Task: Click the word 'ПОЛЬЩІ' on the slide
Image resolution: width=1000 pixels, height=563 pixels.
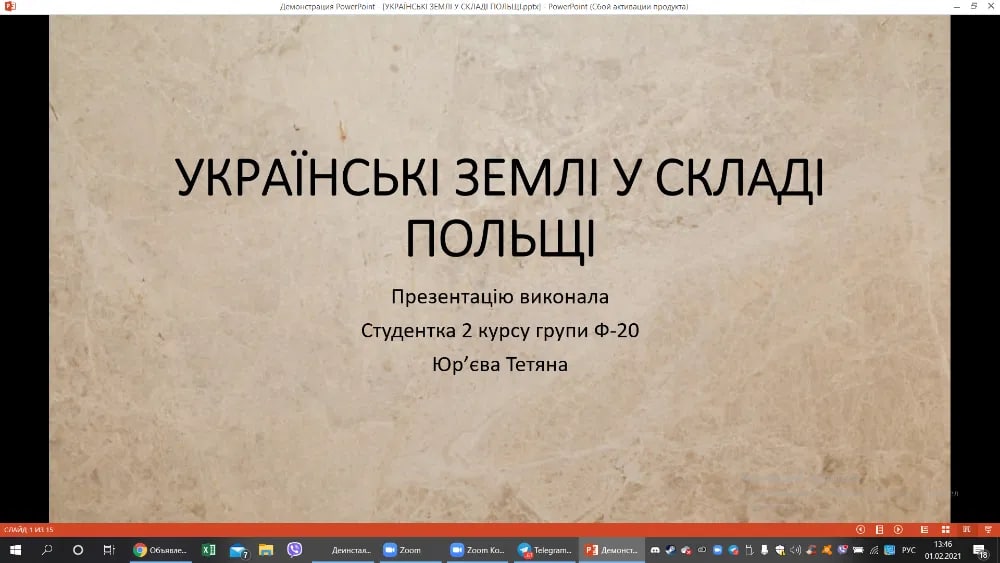Action: [x=500, y=238]
